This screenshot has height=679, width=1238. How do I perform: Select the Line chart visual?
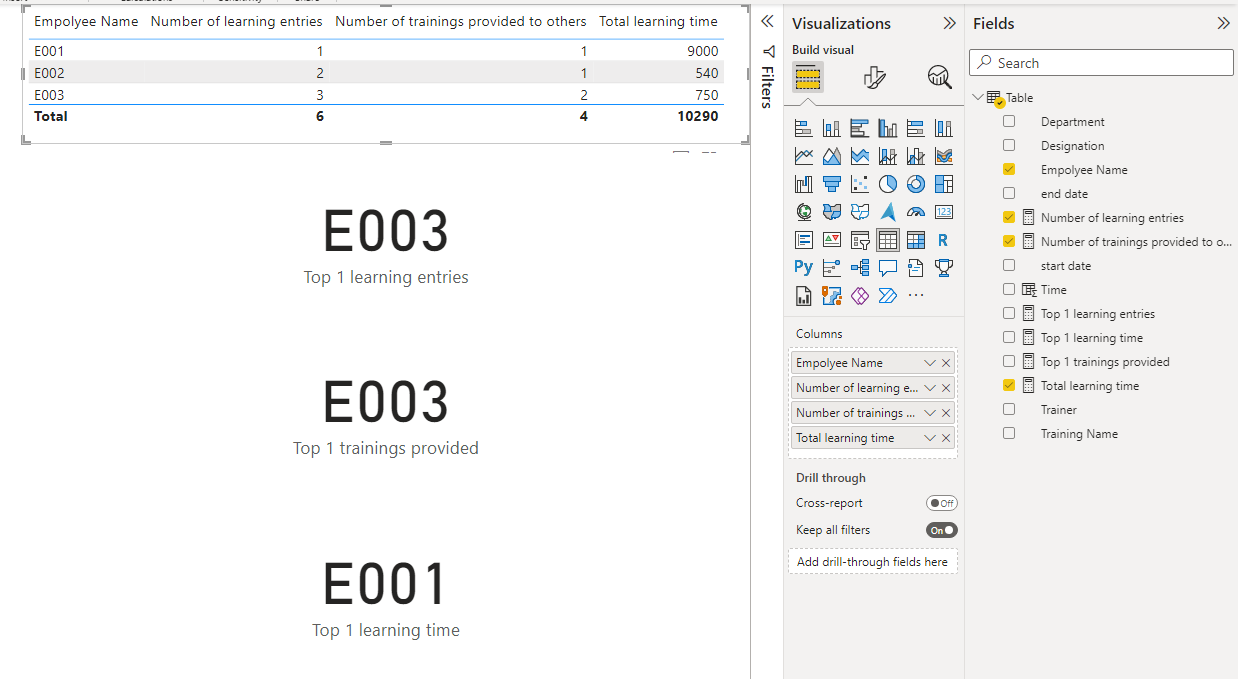coord(803,156)
